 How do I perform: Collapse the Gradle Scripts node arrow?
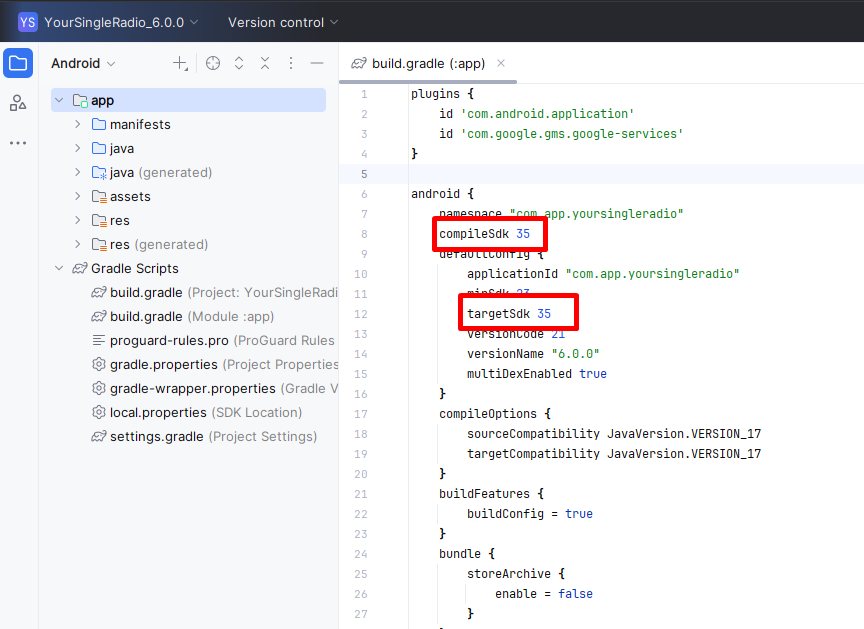(x=59, y=268)
